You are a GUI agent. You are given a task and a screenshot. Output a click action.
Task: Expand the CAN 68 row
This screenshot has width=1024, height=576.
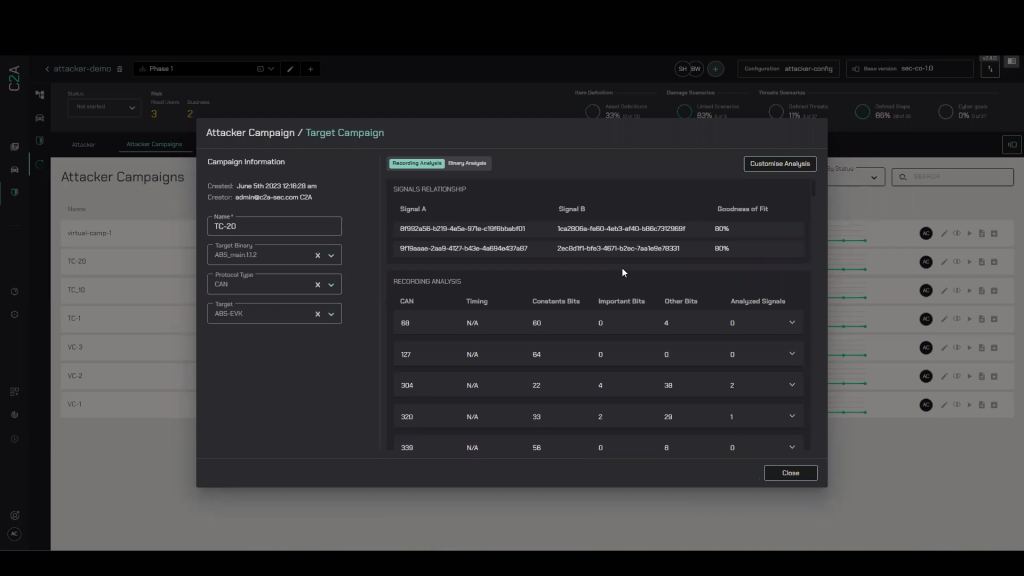coord(792,323)
